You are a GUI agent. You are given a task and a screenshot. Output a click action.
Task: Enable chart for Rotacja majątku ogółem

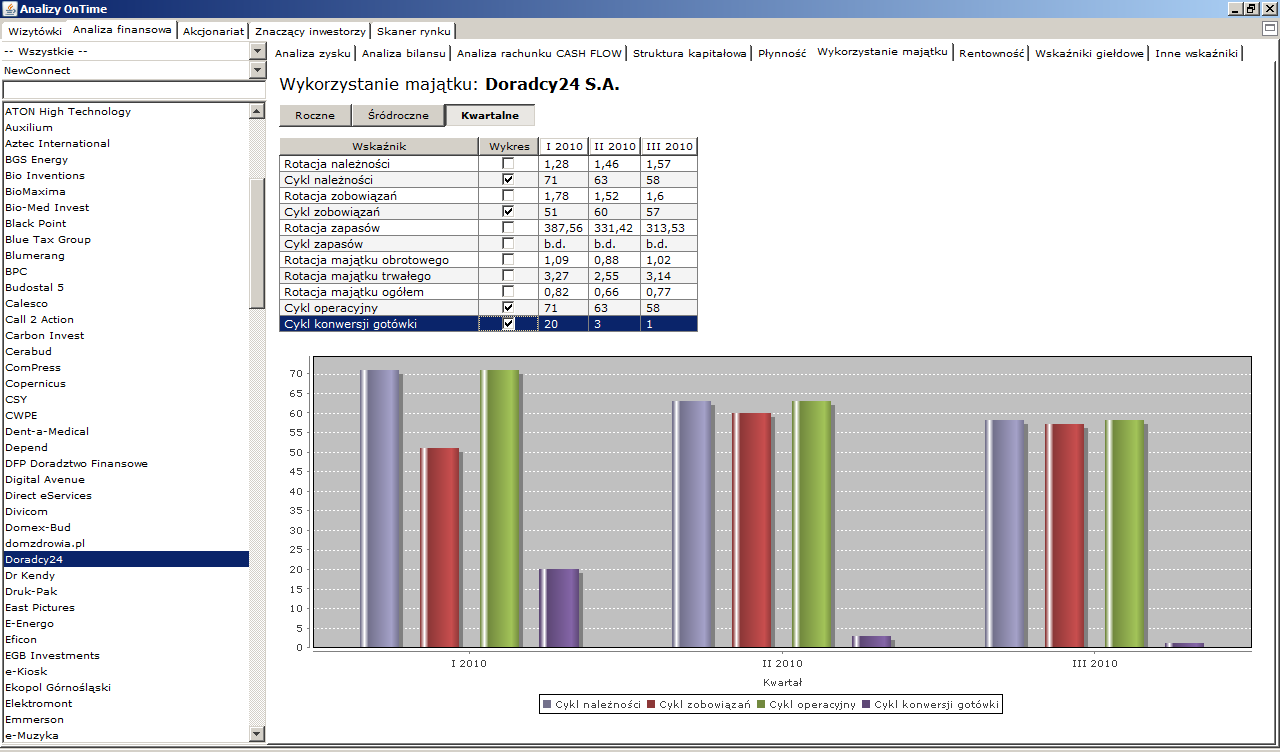pyautogui.click(x=508, y=292)
